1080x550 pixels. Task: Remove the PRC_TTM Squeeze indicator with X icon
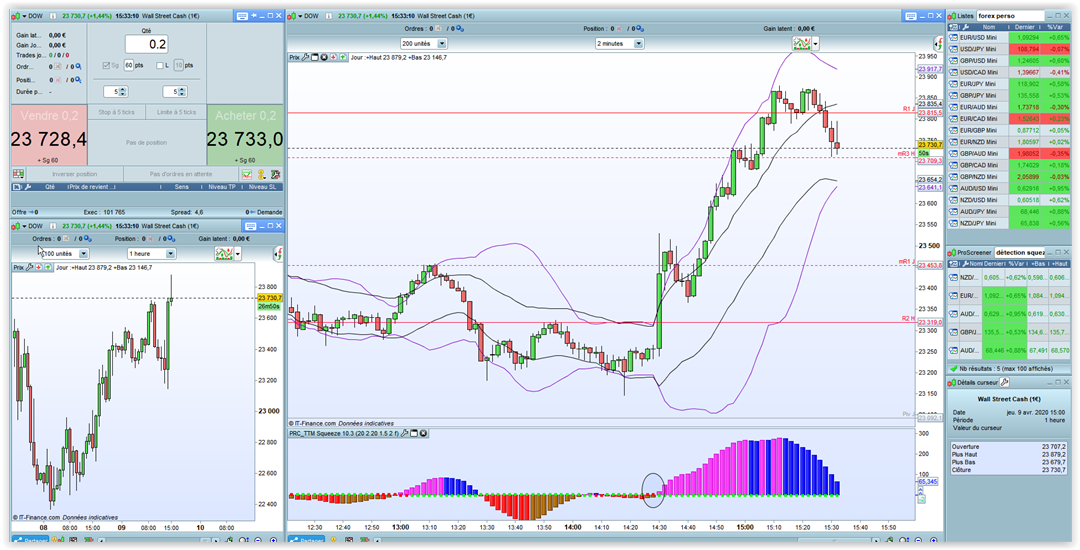[423, 433]
